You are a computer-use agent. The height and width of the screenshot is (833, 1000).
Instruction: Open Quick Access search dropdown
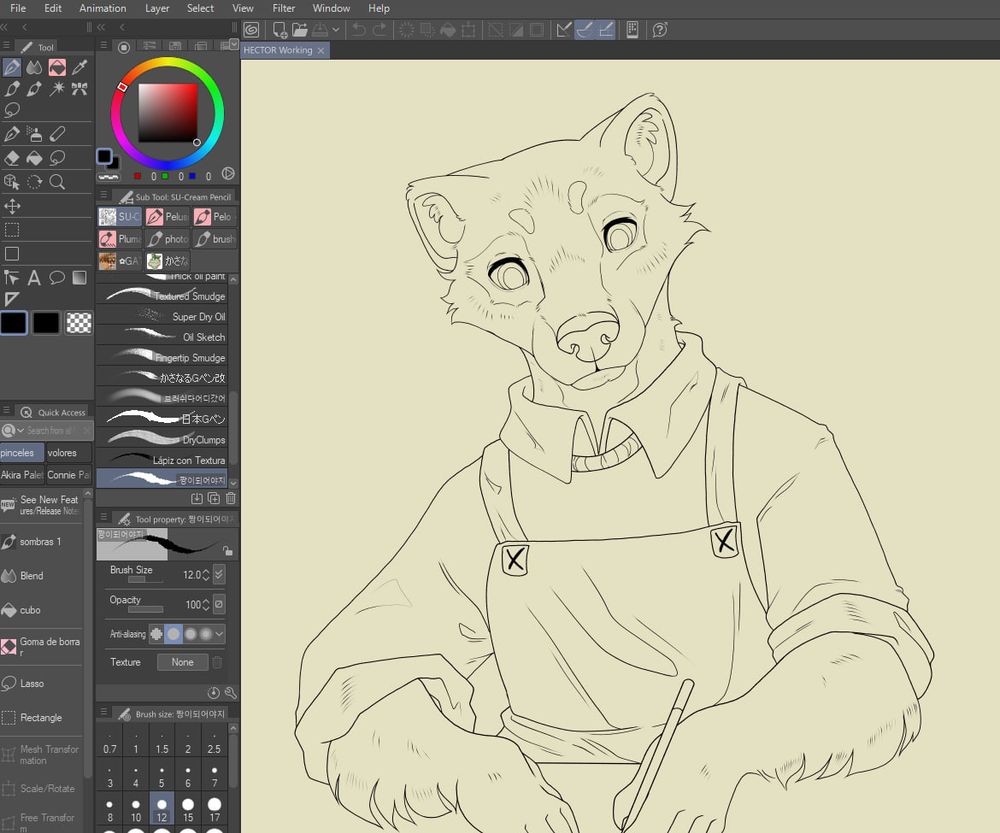click(x=11, y=431)
